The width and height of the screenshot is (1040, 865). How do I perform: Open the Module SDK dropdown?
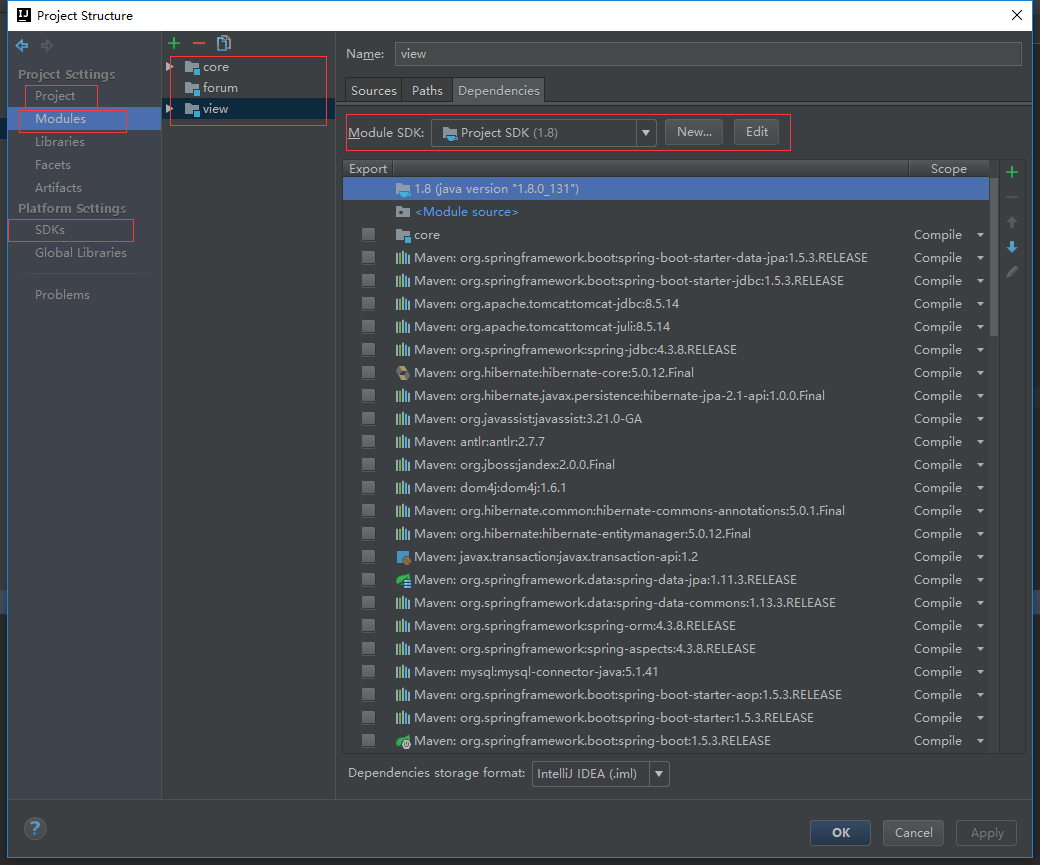645,131
